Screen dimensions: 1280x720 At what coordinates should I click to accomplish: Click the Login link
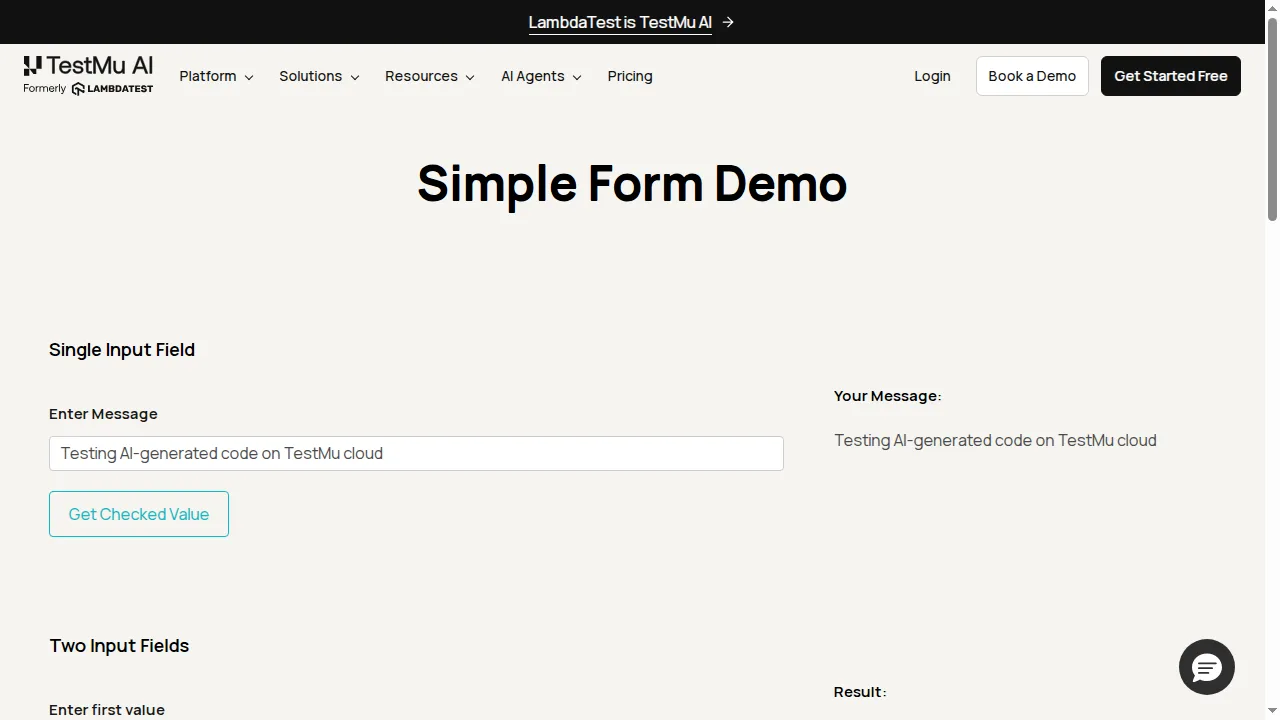tap(932, 76)
